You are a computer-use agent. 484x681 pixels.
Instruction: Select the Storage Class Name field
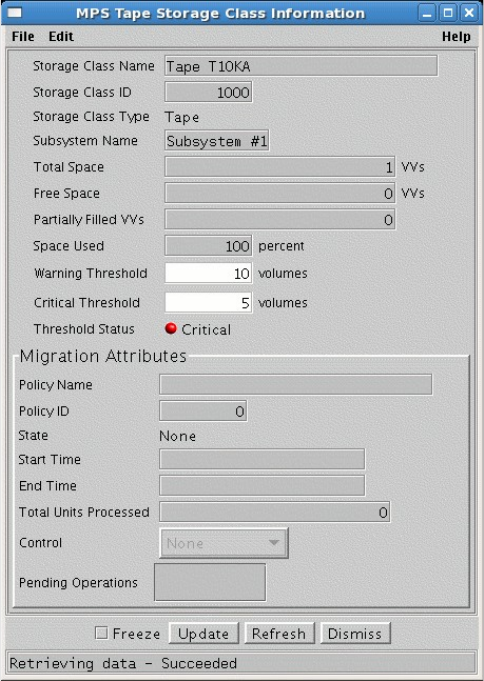coord(301,66)
